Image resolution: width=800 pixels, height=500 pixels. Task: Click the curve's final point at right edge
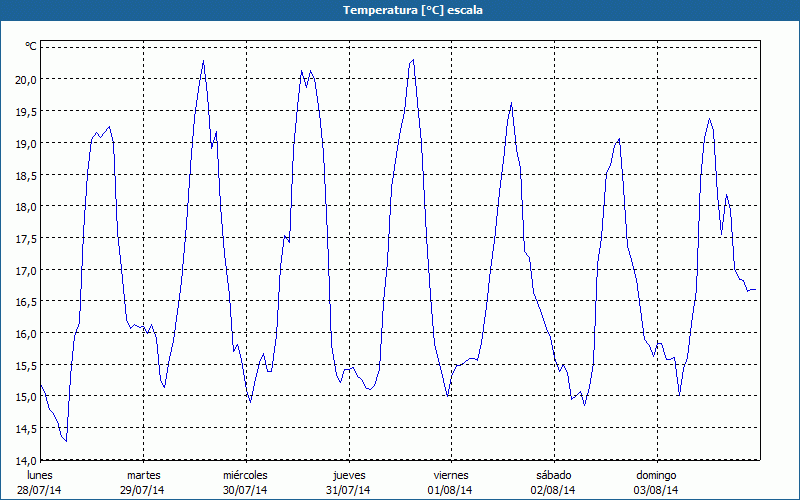pos(756,290)
